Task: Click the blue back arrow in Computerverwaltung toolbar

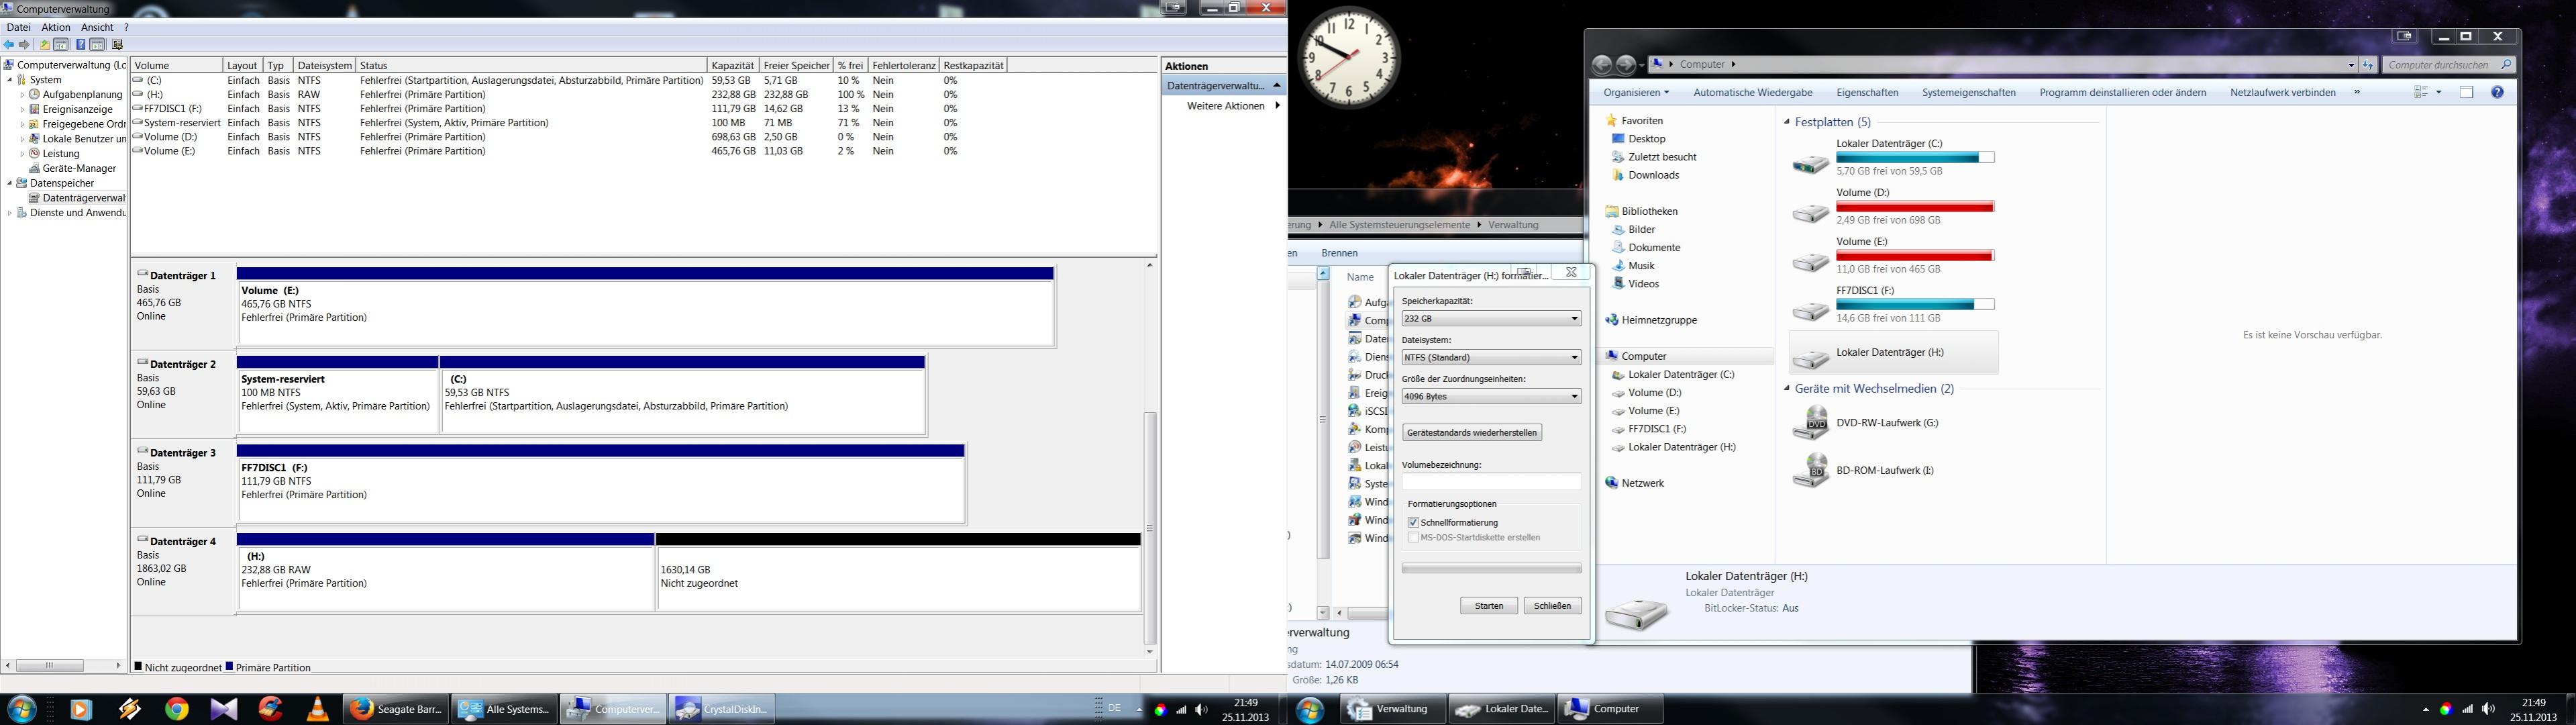Action: tap(10, 45)
